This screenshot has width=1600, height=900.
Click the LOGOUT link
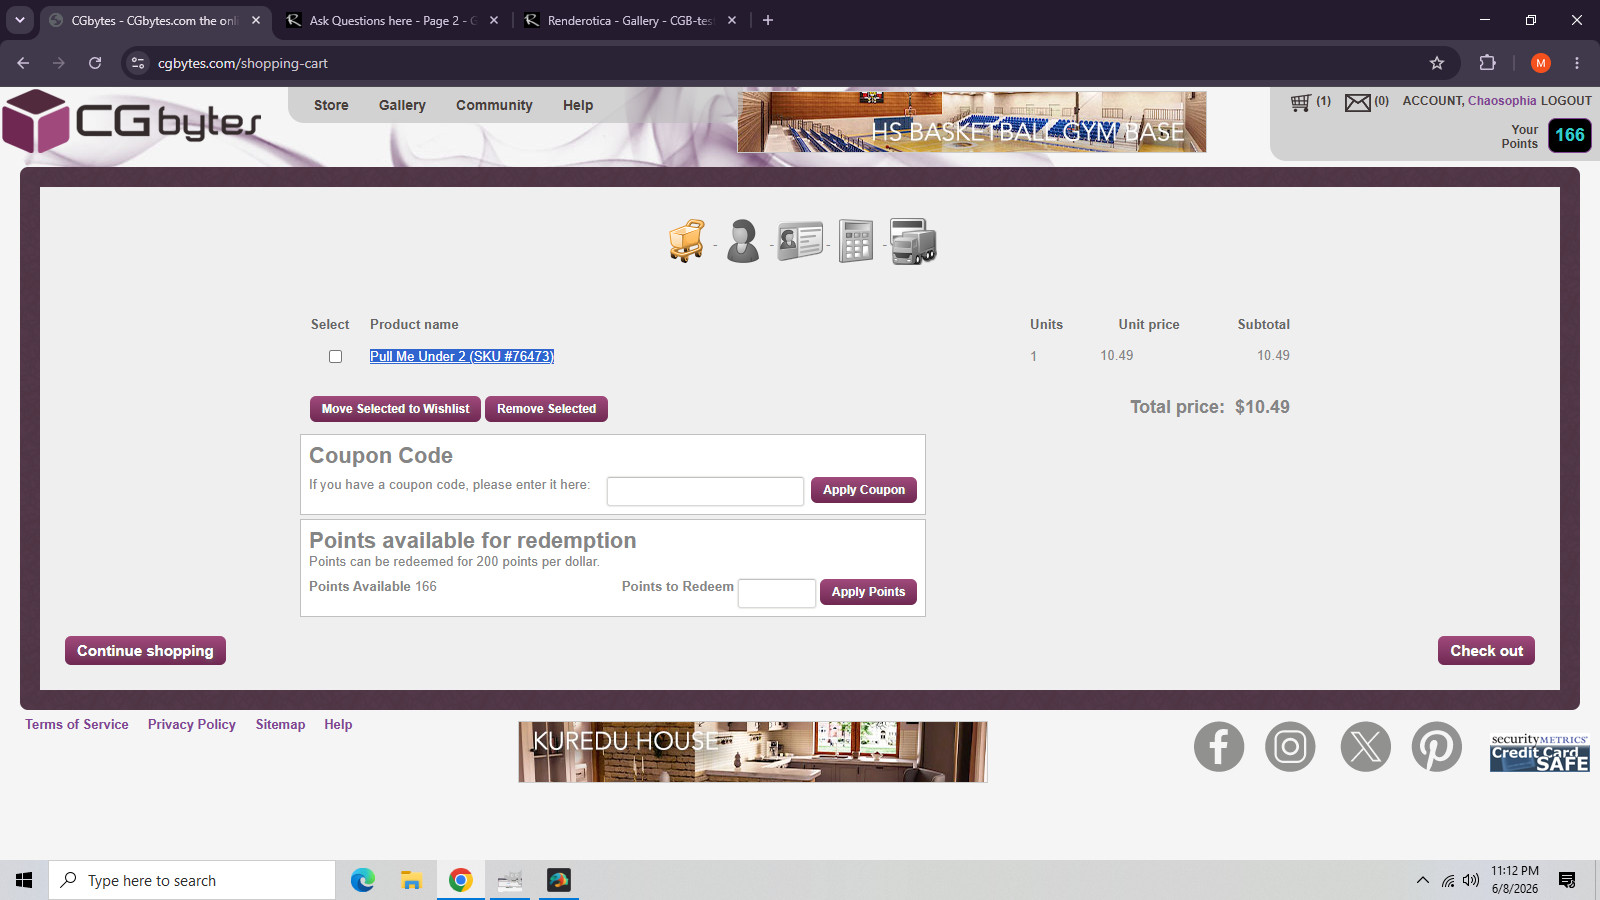point(1566,101)
